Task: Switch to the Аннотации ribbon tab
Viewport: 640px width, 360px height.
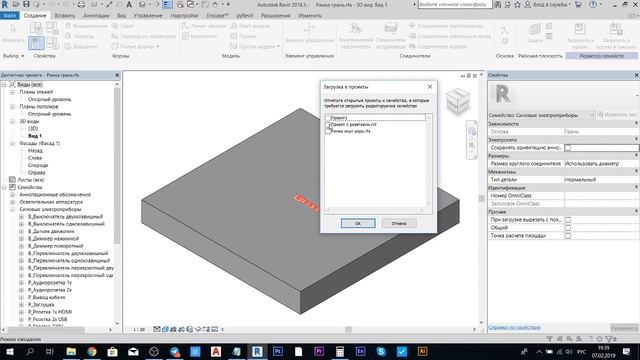Action: (96, 16)
